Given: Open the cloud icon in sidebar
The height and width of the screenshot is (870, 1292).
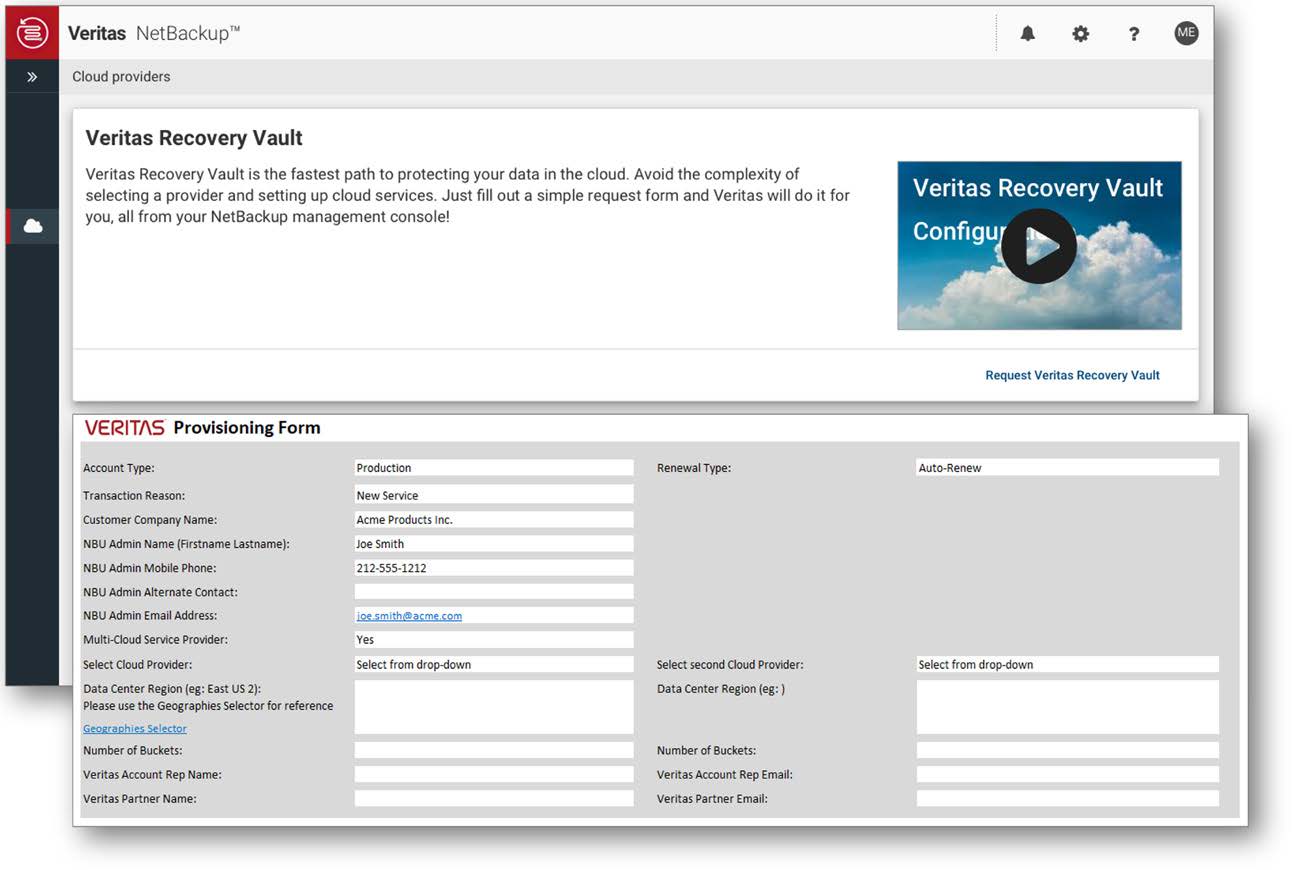Looking at the screenshot, I should [33, 226].
